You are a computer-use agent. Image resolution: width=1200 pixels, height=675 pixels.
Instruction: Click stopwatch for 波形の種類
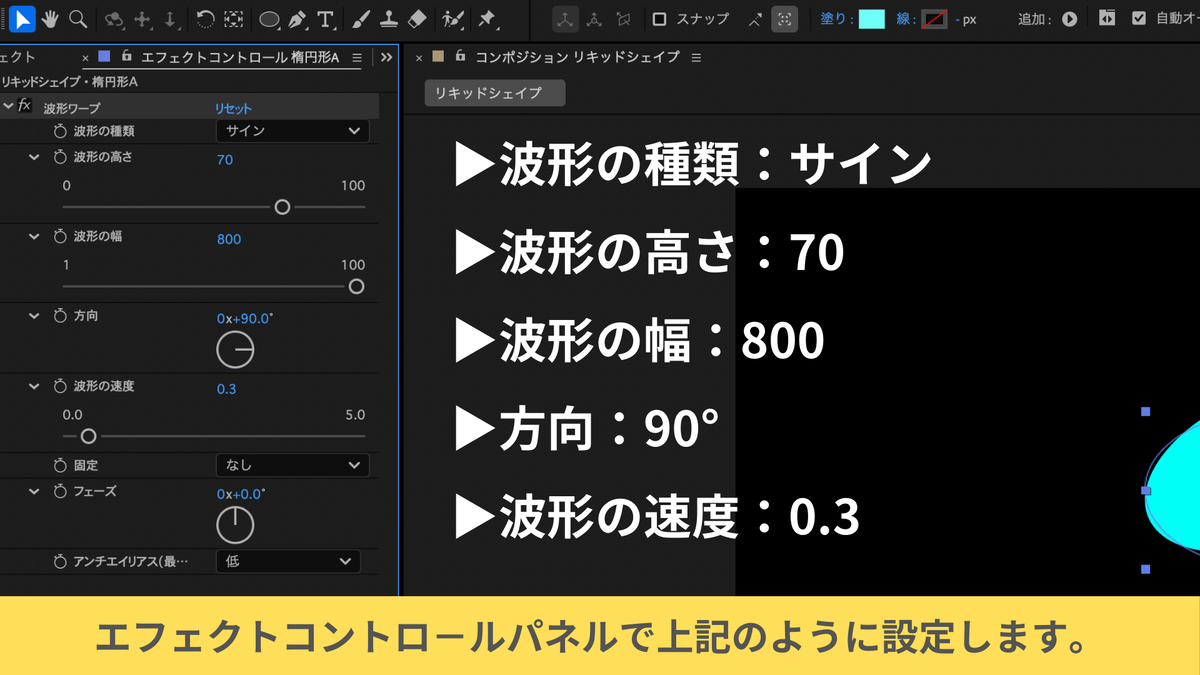pyautogui.click(x=61, y=131)
